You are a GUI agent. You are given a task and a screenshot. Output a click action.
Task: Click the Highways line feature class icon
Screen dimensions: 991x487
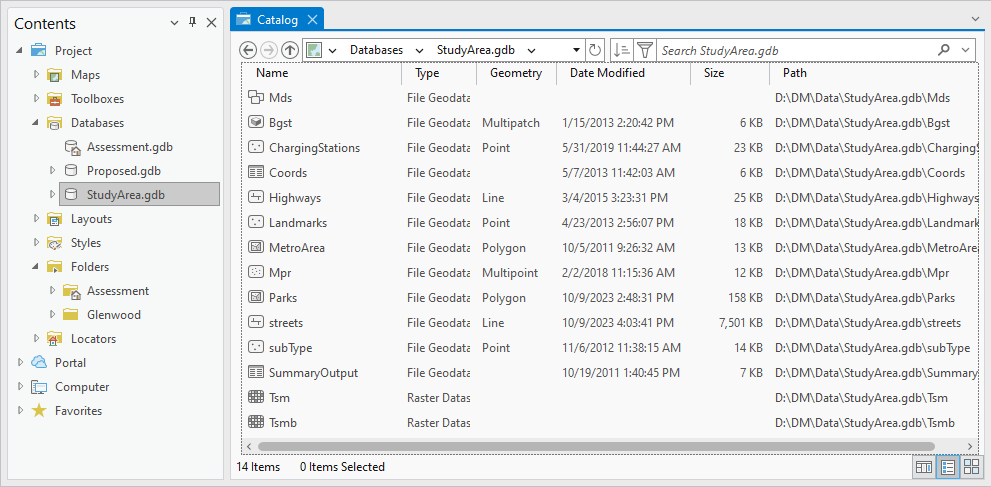pyautogui.click(x=255, y=198)
